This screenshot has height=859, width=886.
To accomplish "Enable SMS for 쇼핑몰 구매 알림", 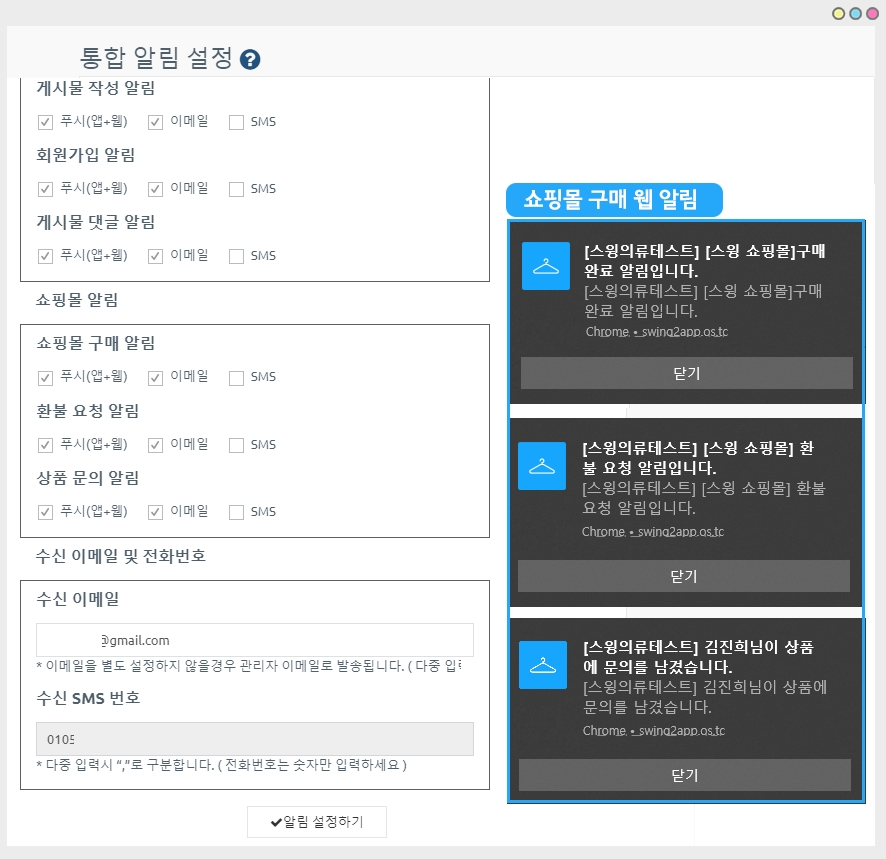I will coord(236,378).
